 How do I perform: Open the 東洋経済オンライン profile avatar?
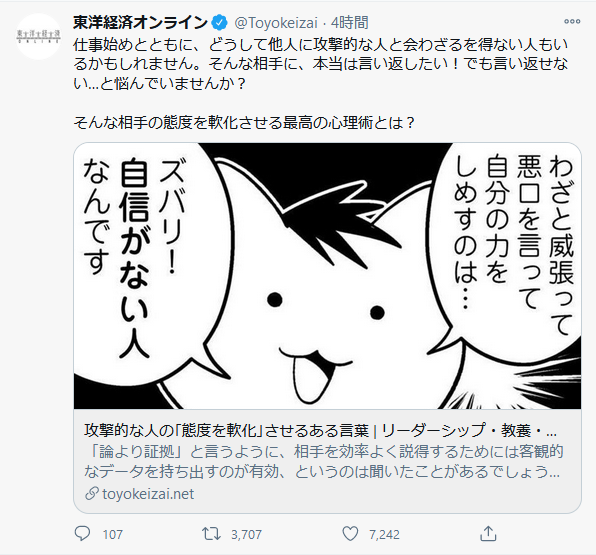pos(38,36)
